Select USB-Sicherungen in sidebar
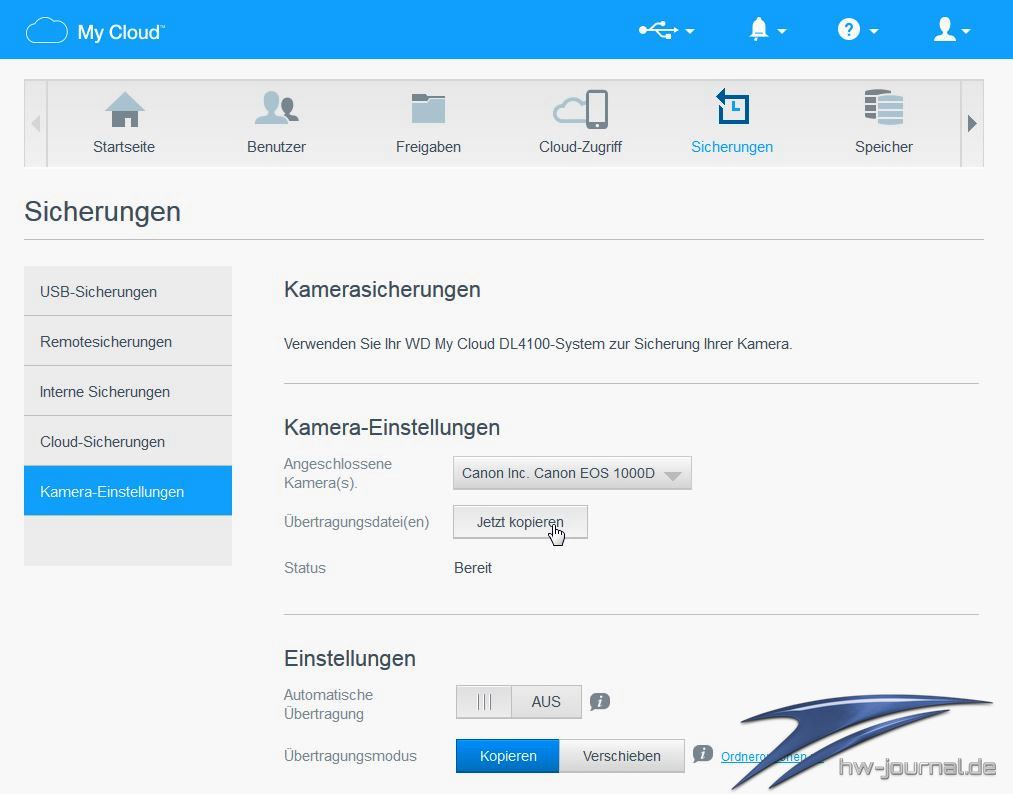Image resolution: width=1013 pixels, height=794 pixels. [128, 292]
